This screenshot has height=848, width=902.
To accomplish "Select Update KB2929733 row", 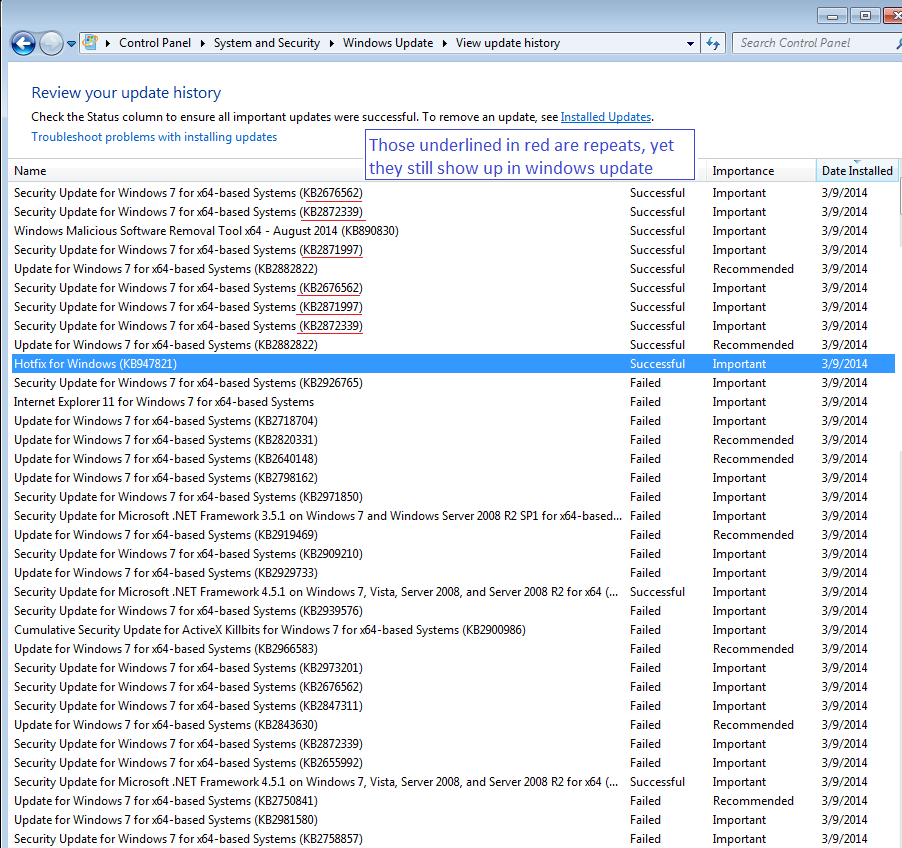I will click(x=453, y=572).
